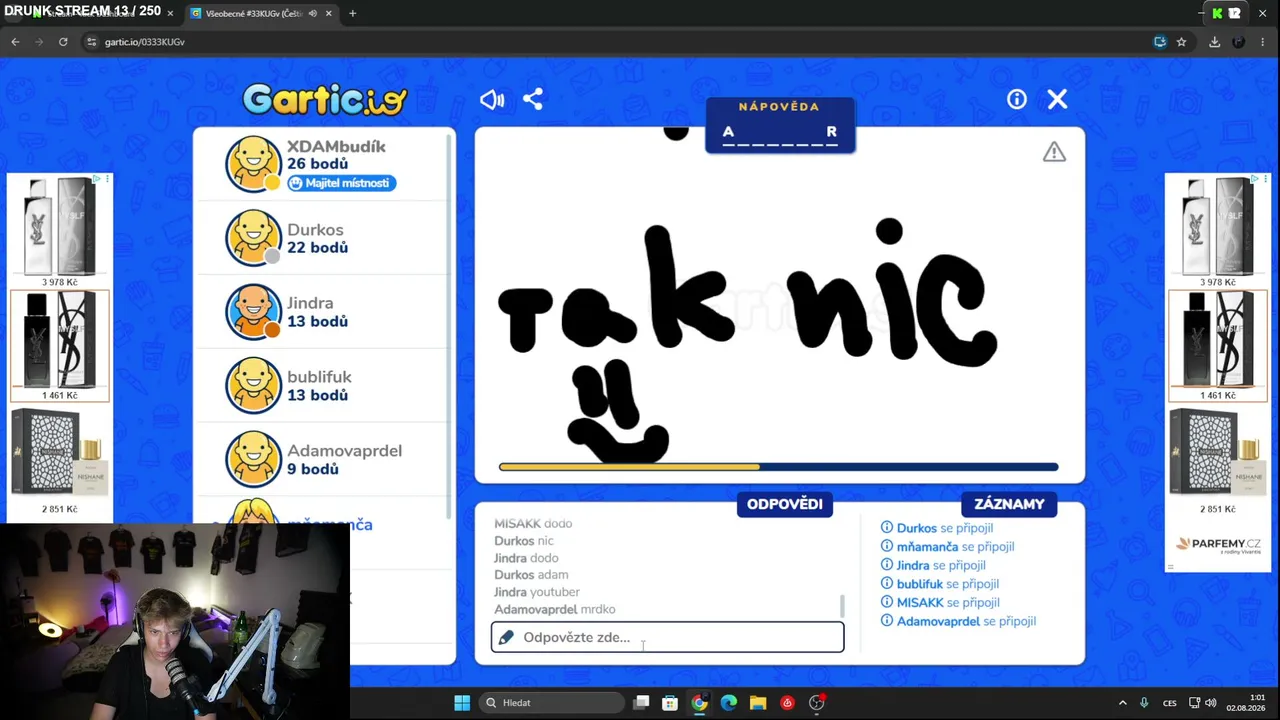Close the Všeobecné #33KUGv browser tab
The height and width of the screenshot is (720, 1280).
[329, 14]
